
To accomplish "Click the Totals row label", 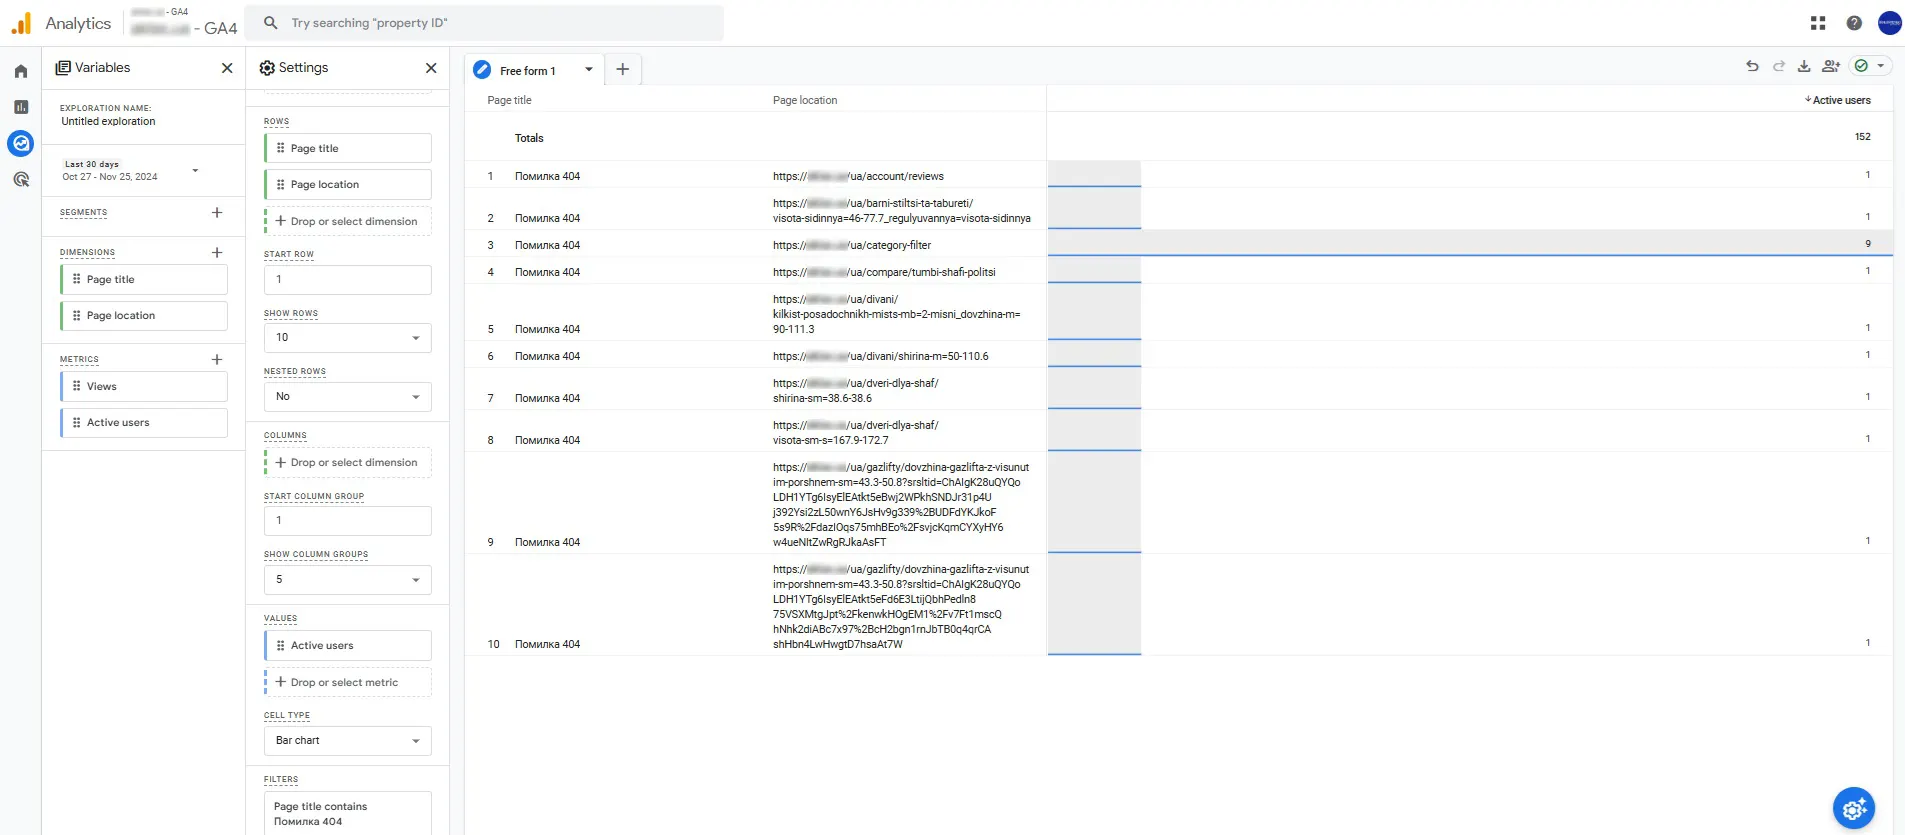I will pyautogui.click(x=529, y=139).
